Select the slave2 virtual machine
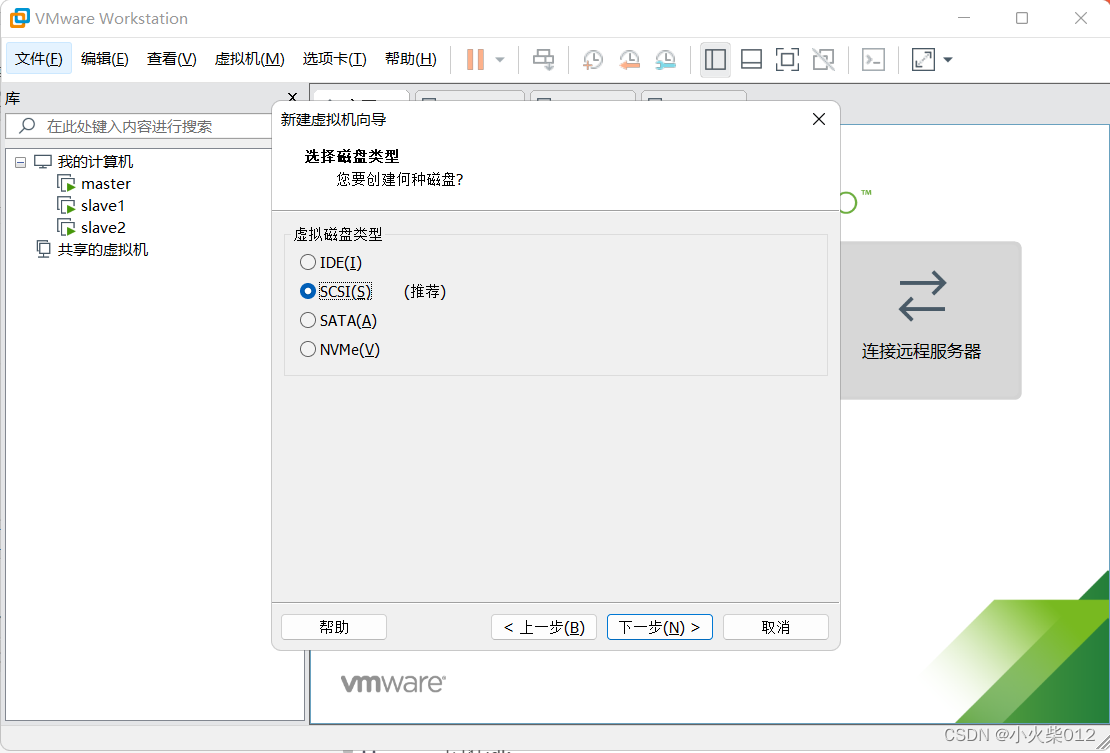Screen dimensions: 1110x753 (103, 228)
